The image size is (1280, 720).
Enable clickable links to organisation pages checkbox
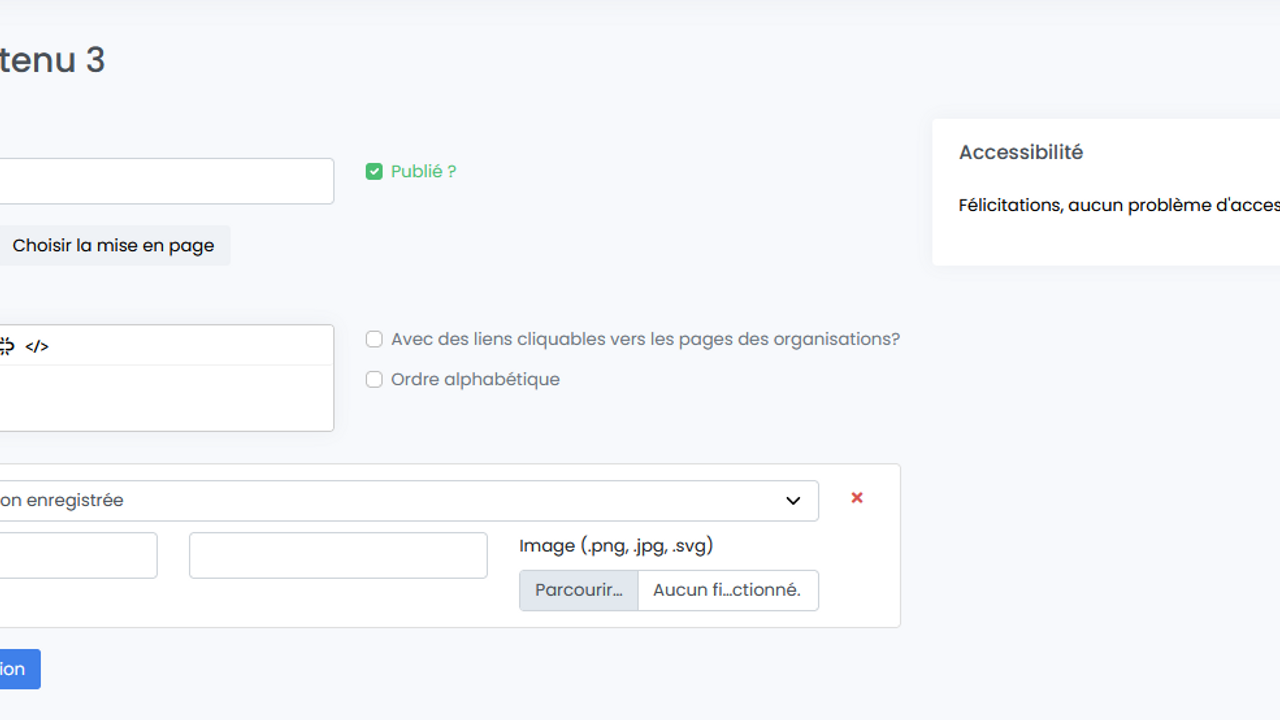coord(374,339)
